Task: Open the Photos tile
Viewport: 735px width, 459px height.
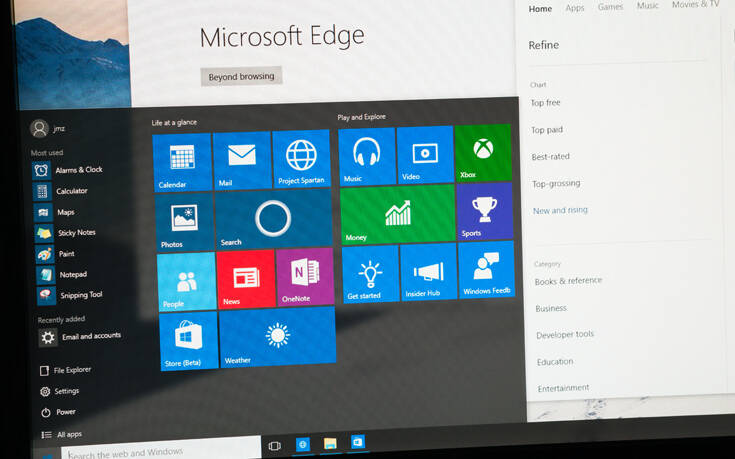Action: [184, 223]
